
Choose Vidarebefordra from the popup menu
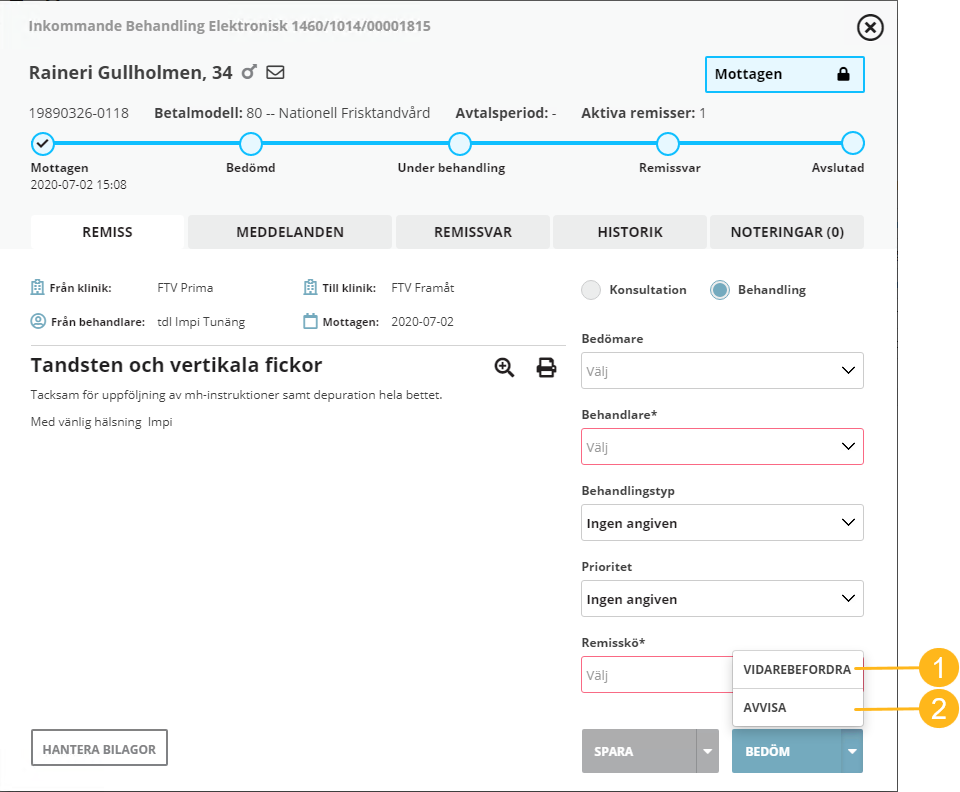(797, 670)
